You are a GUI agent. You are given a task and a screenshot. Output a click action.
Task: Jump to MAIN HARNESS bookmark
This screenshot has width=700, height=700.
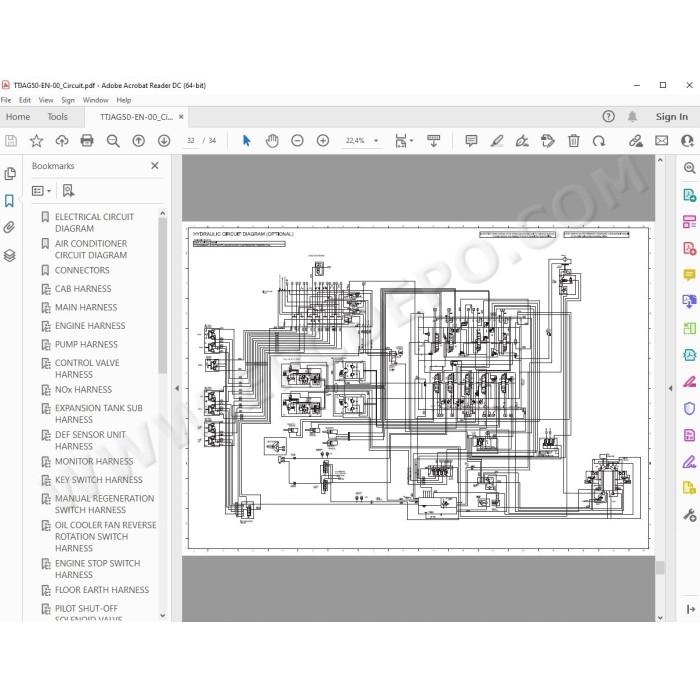[x=86, y=307]
